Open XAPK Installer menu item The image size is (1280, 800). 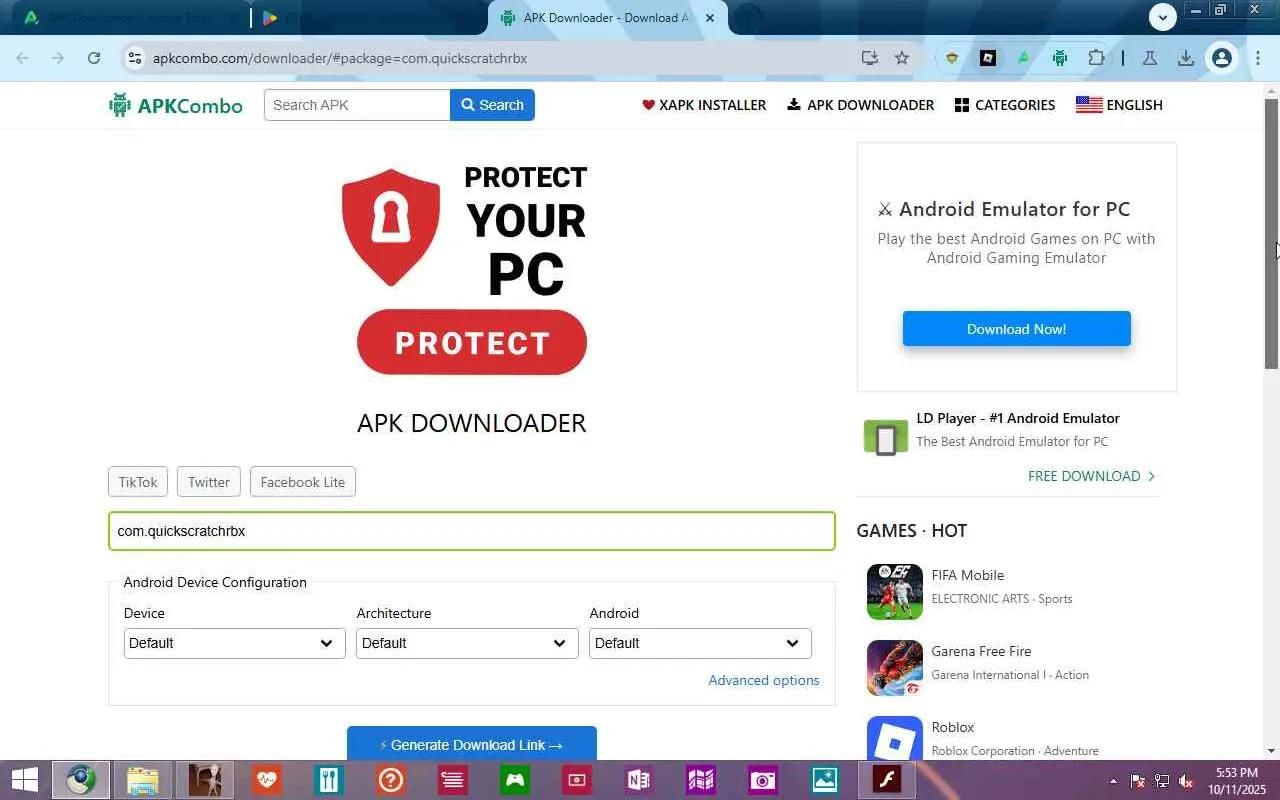[x=704, y=105]
